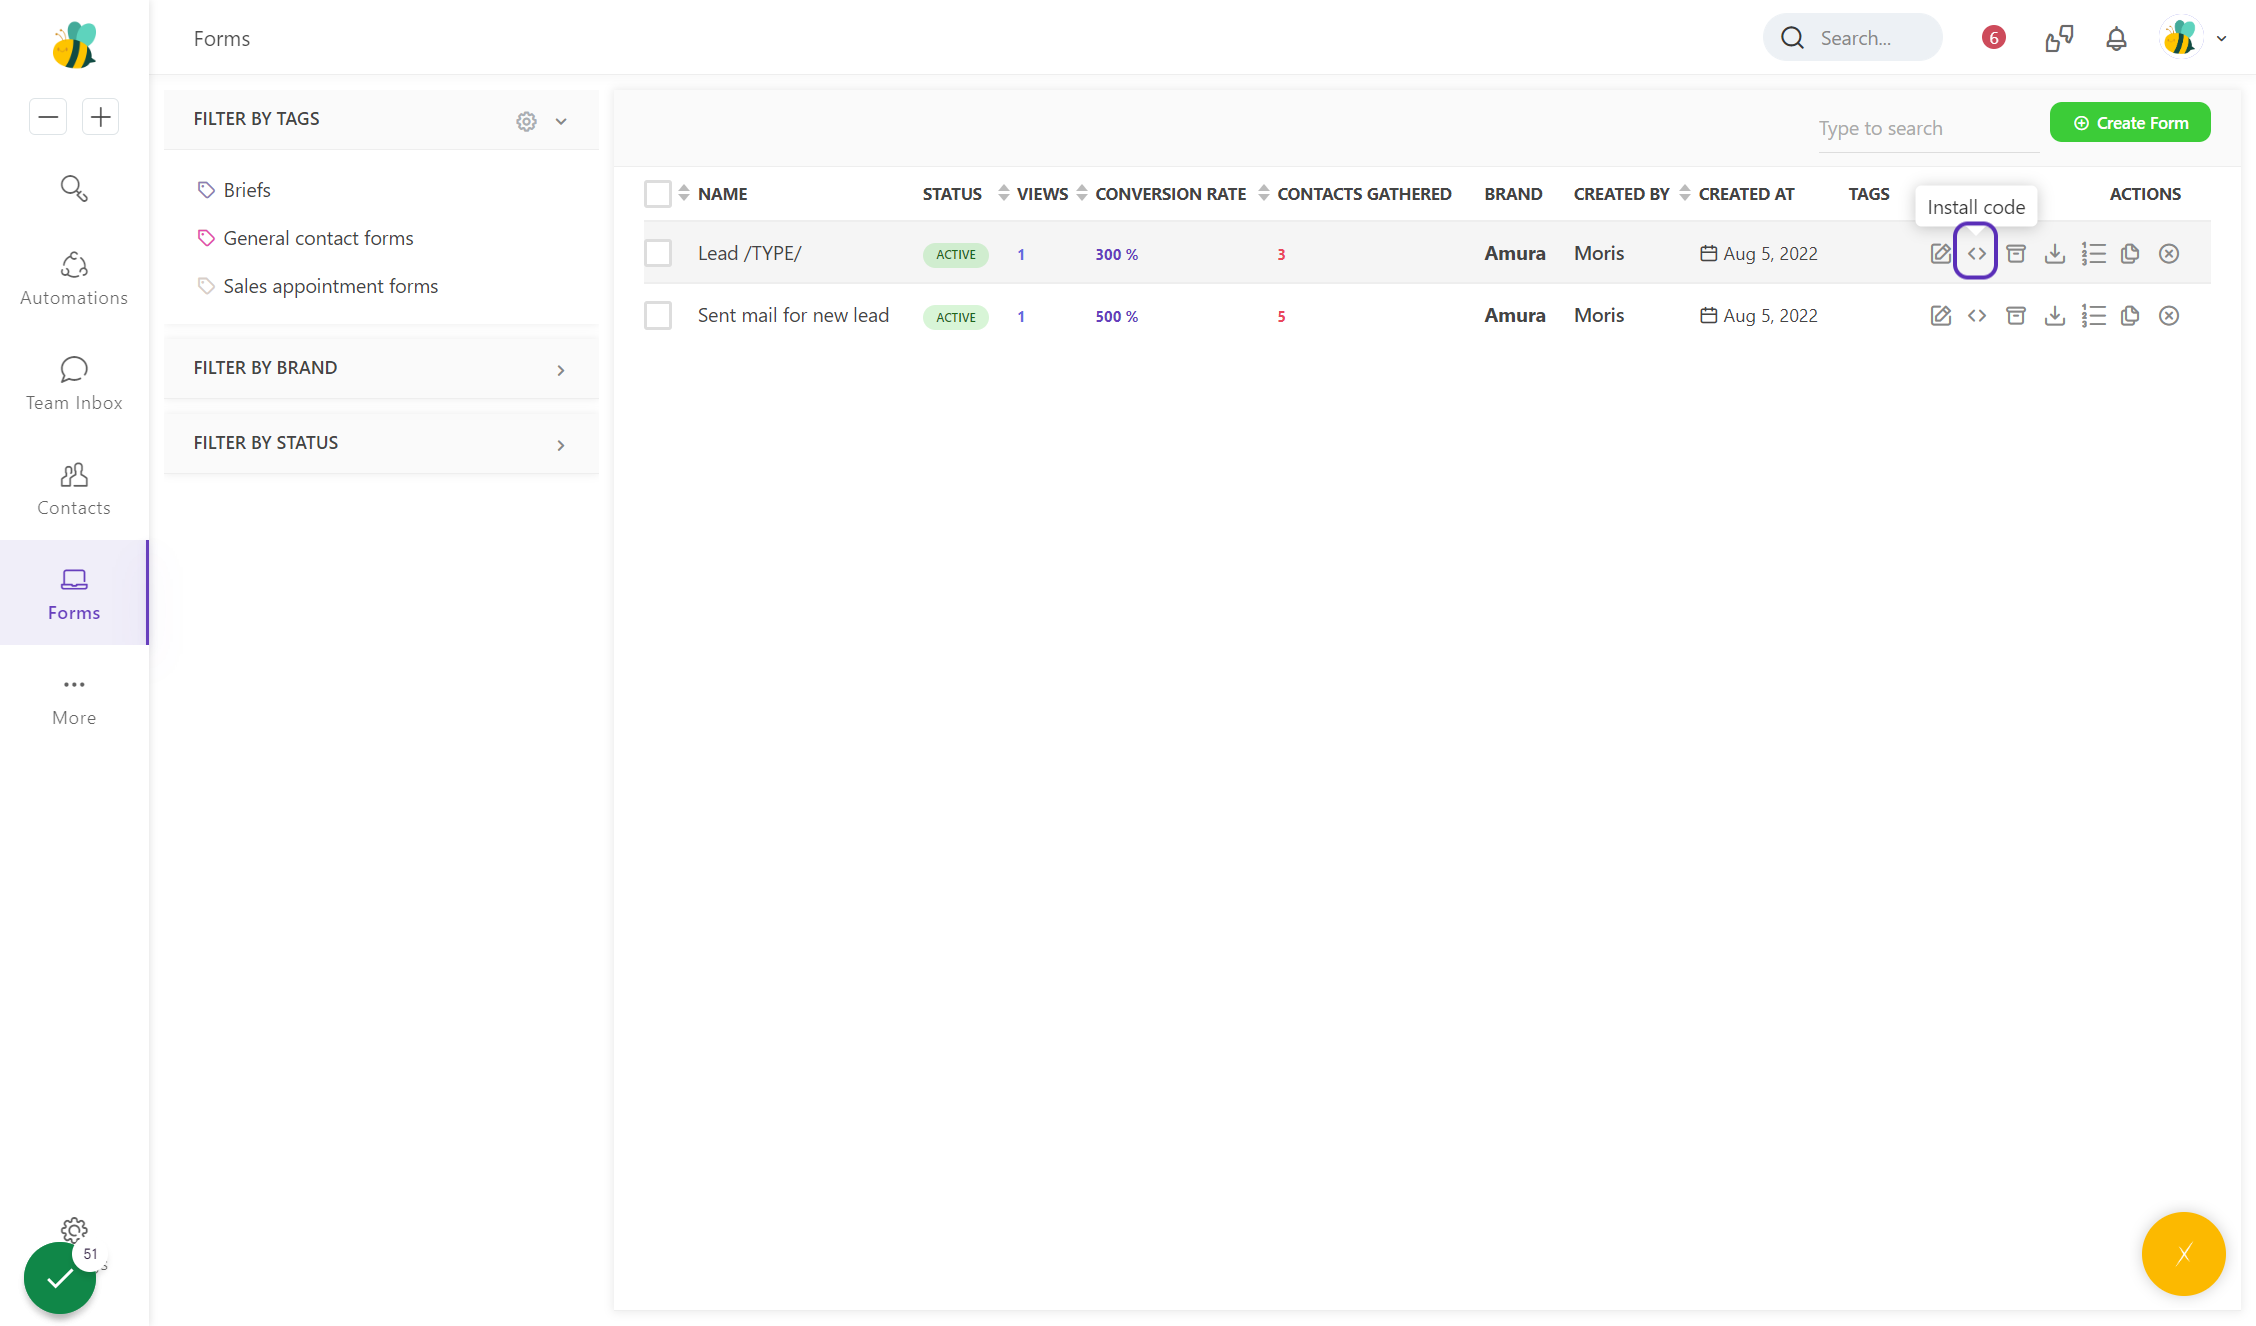Check the Lead /TYPE/ row checkbox
The height and width of the screenshot is (1326, 2256).
658,254
